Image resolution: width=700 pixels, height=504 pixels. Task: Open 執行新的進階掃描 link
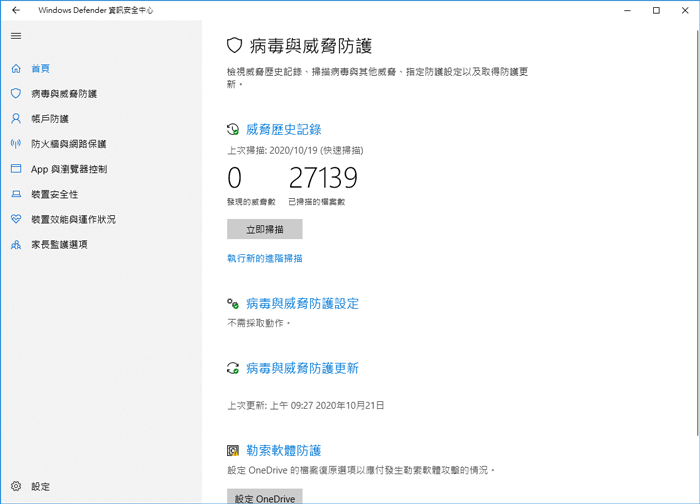[x=265, y=258]
